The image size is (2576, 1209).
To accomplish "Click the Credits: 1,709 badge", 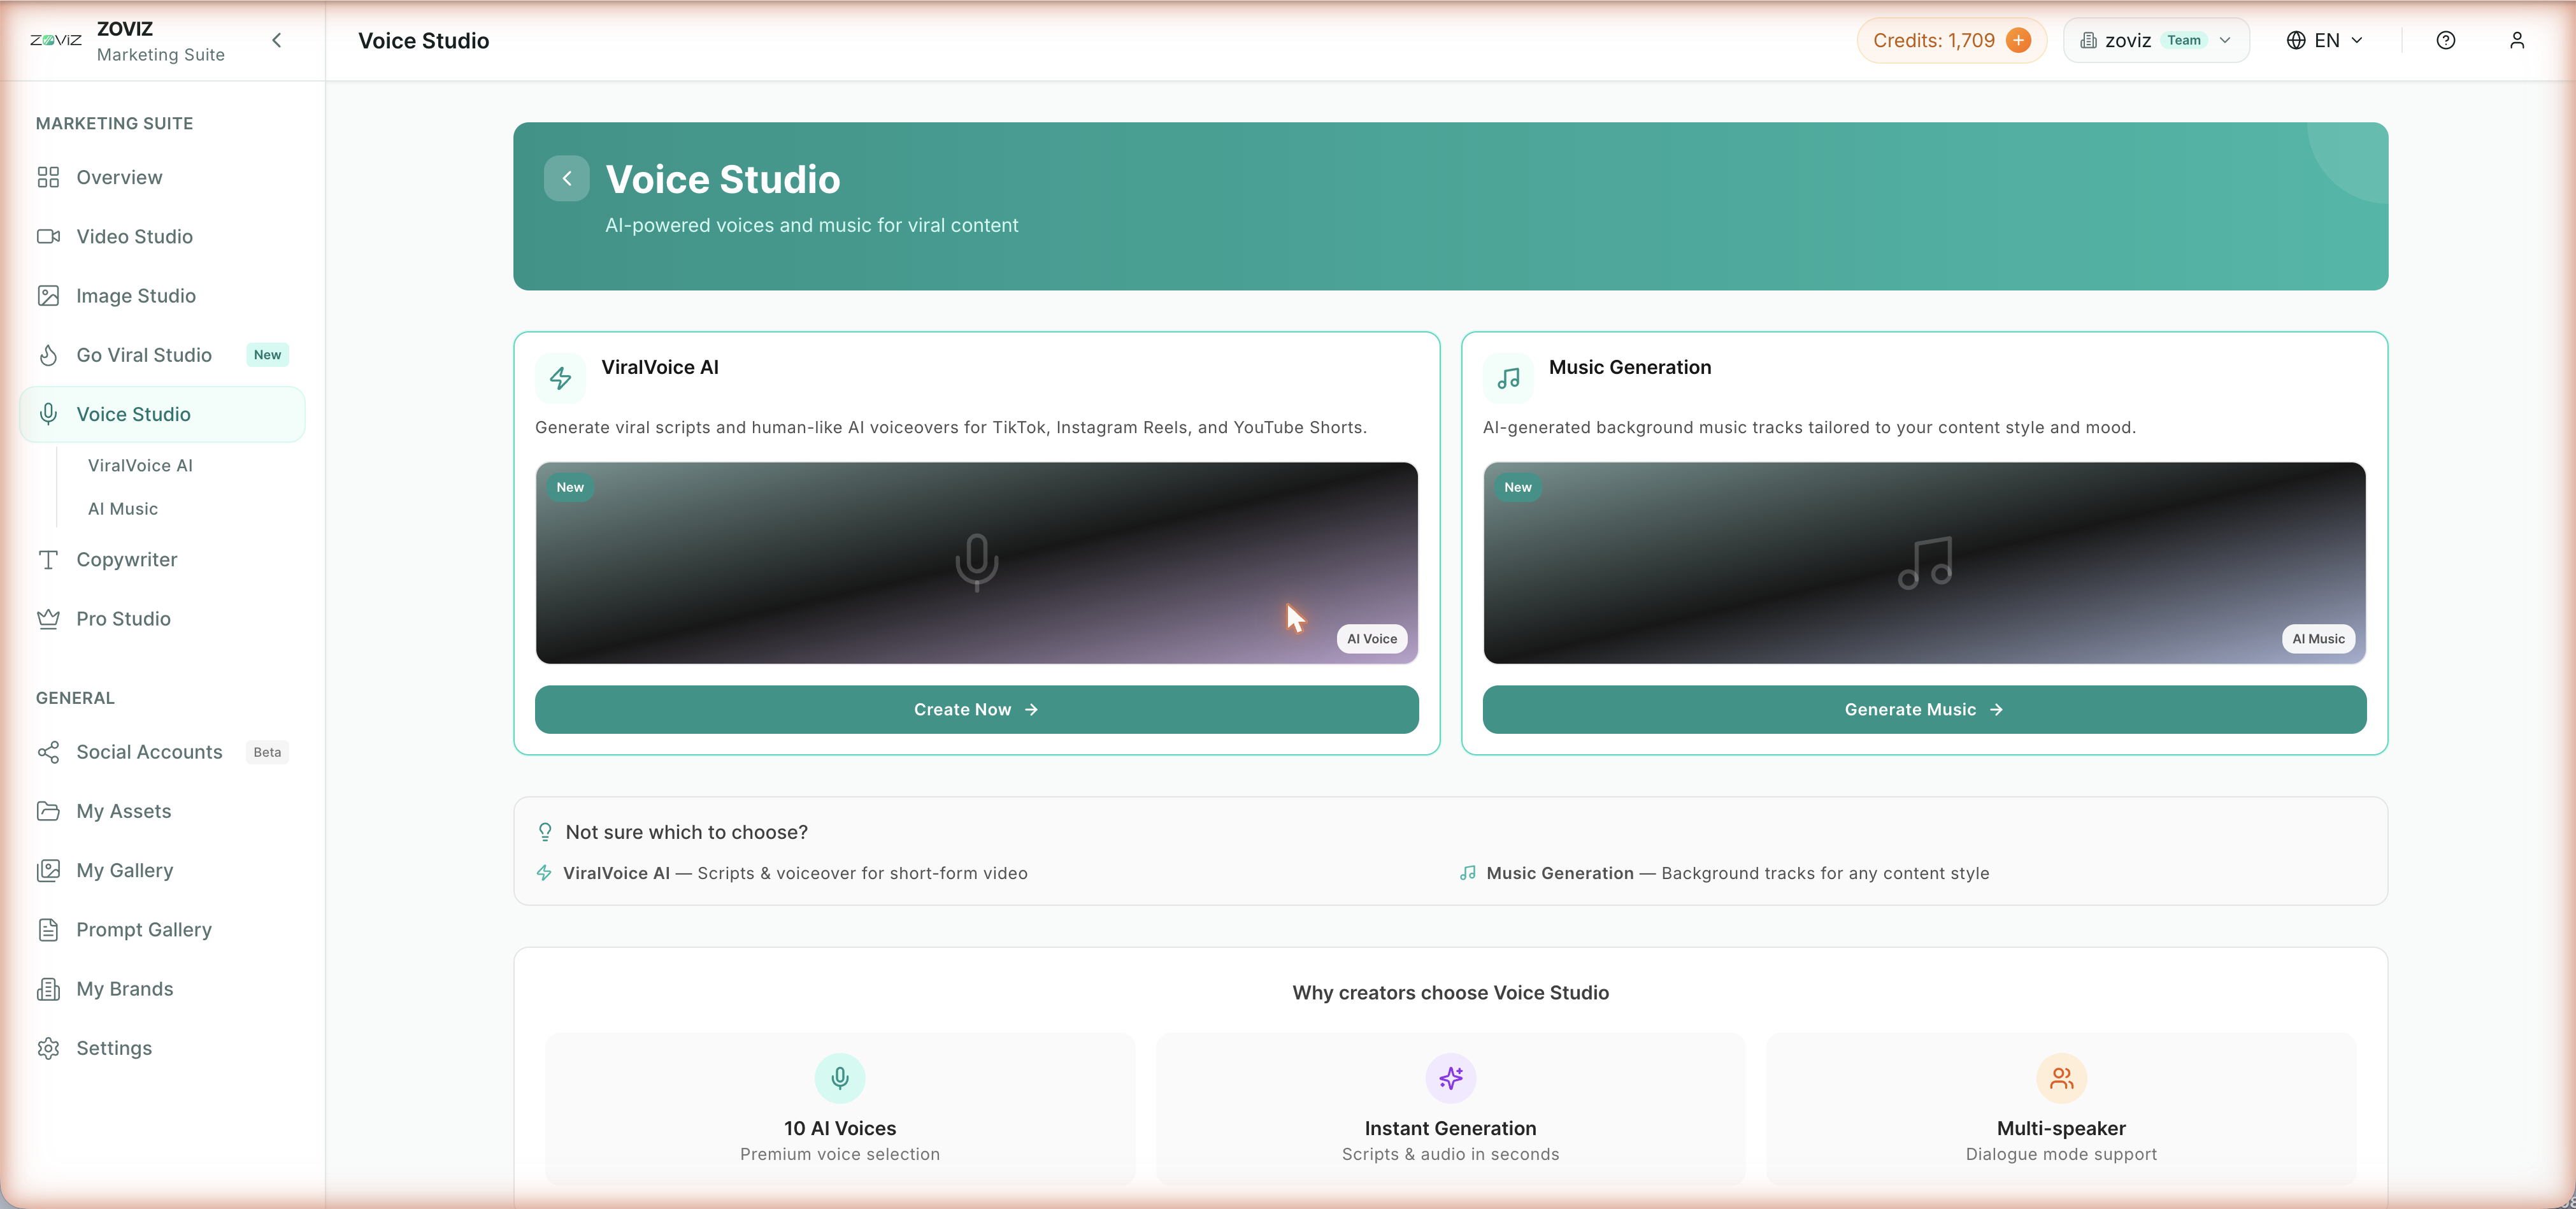I will point(1952,40).
